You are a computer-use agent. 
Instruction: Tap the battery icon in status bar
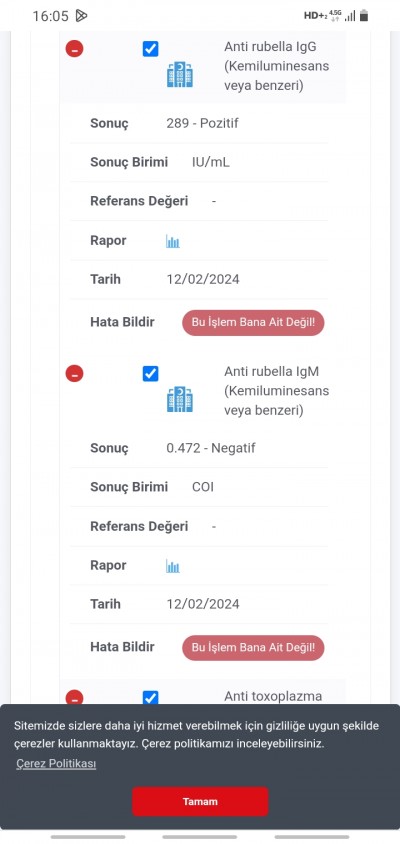tap(364, 16)
